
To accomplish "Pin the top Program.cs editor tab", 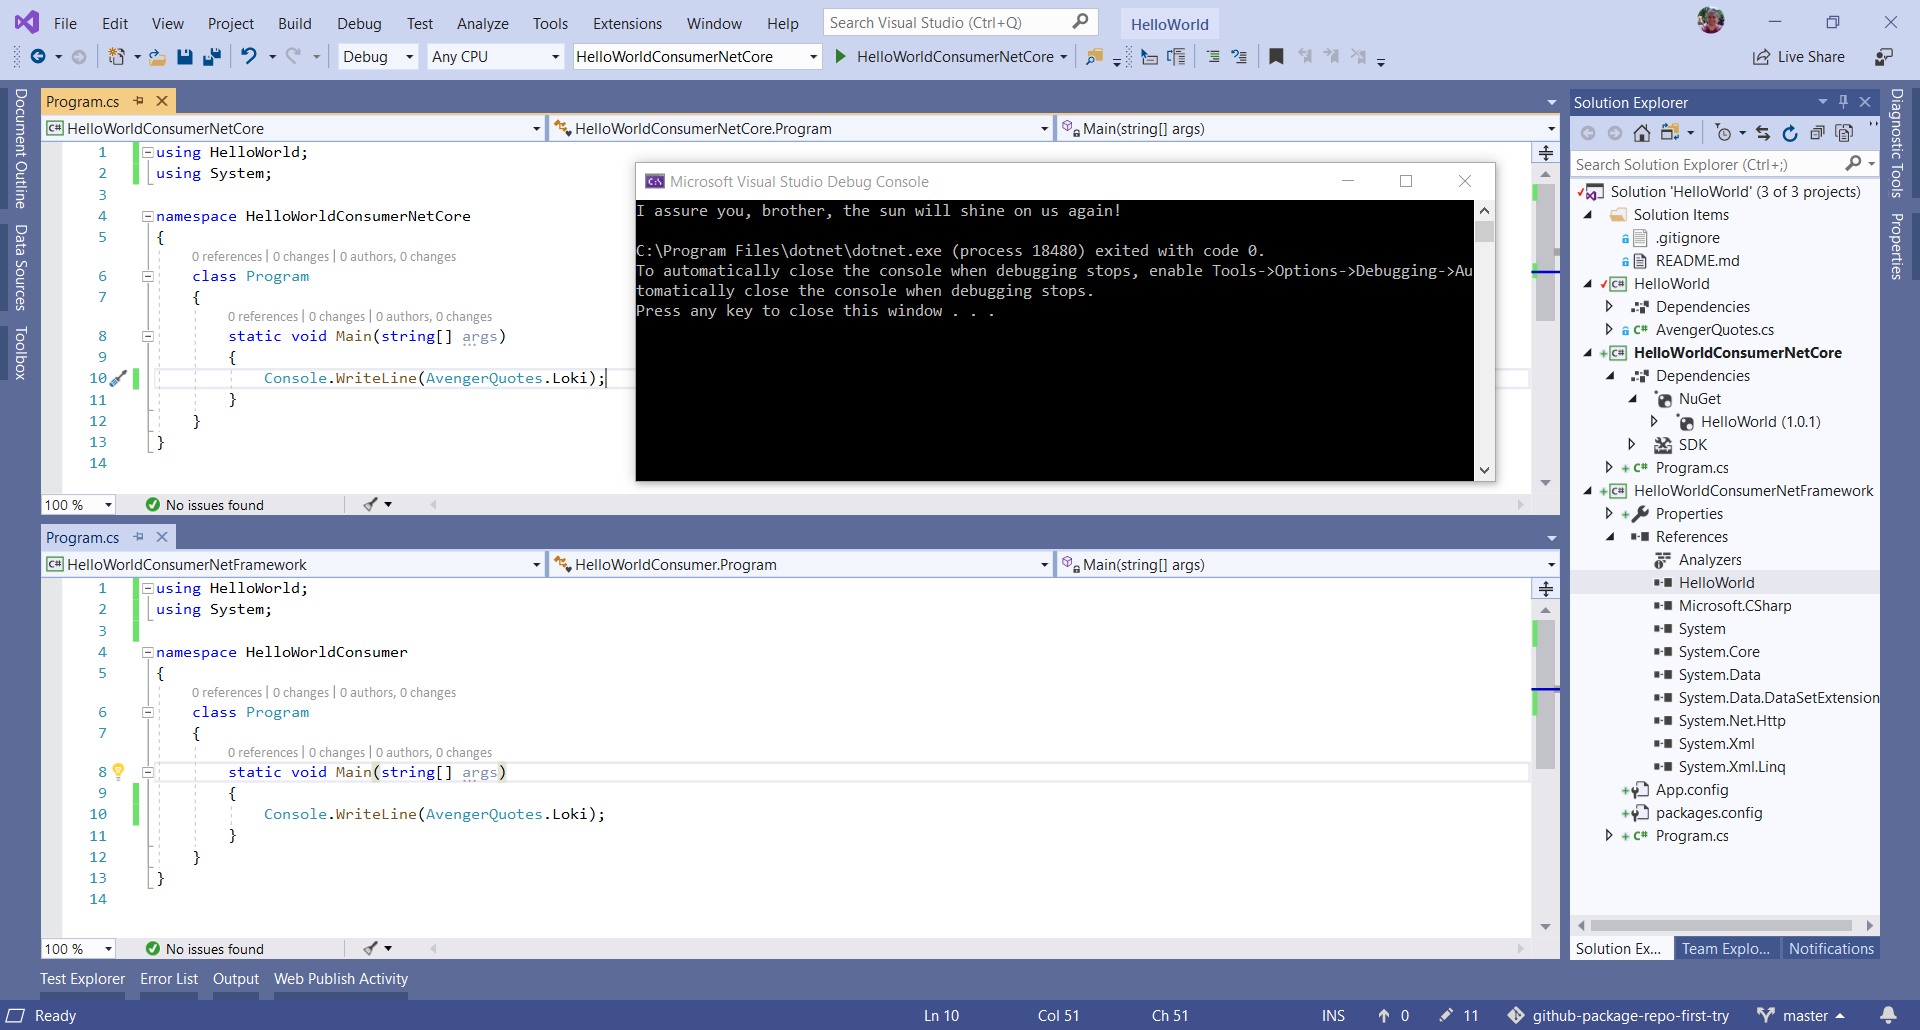I will [x=139, y=101].
